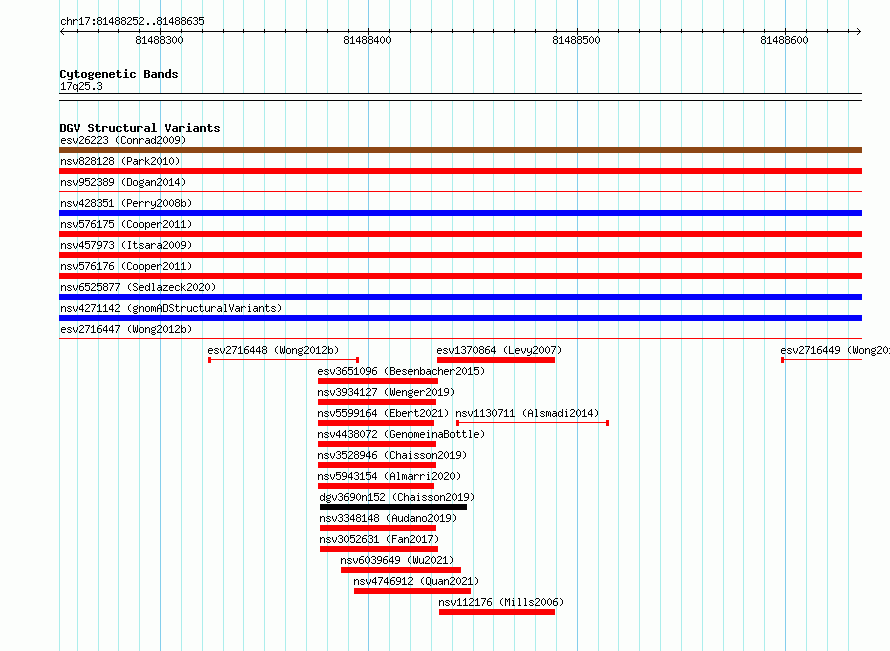This screenshot has height=651, width=890.
Task: Select the nsv3934127 (Wenger2019) label
Action: [x=386, y=392]
